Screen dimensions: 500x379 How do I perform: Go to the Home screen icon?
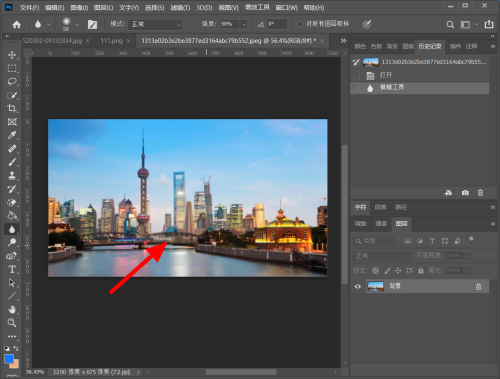click(17, 24)
